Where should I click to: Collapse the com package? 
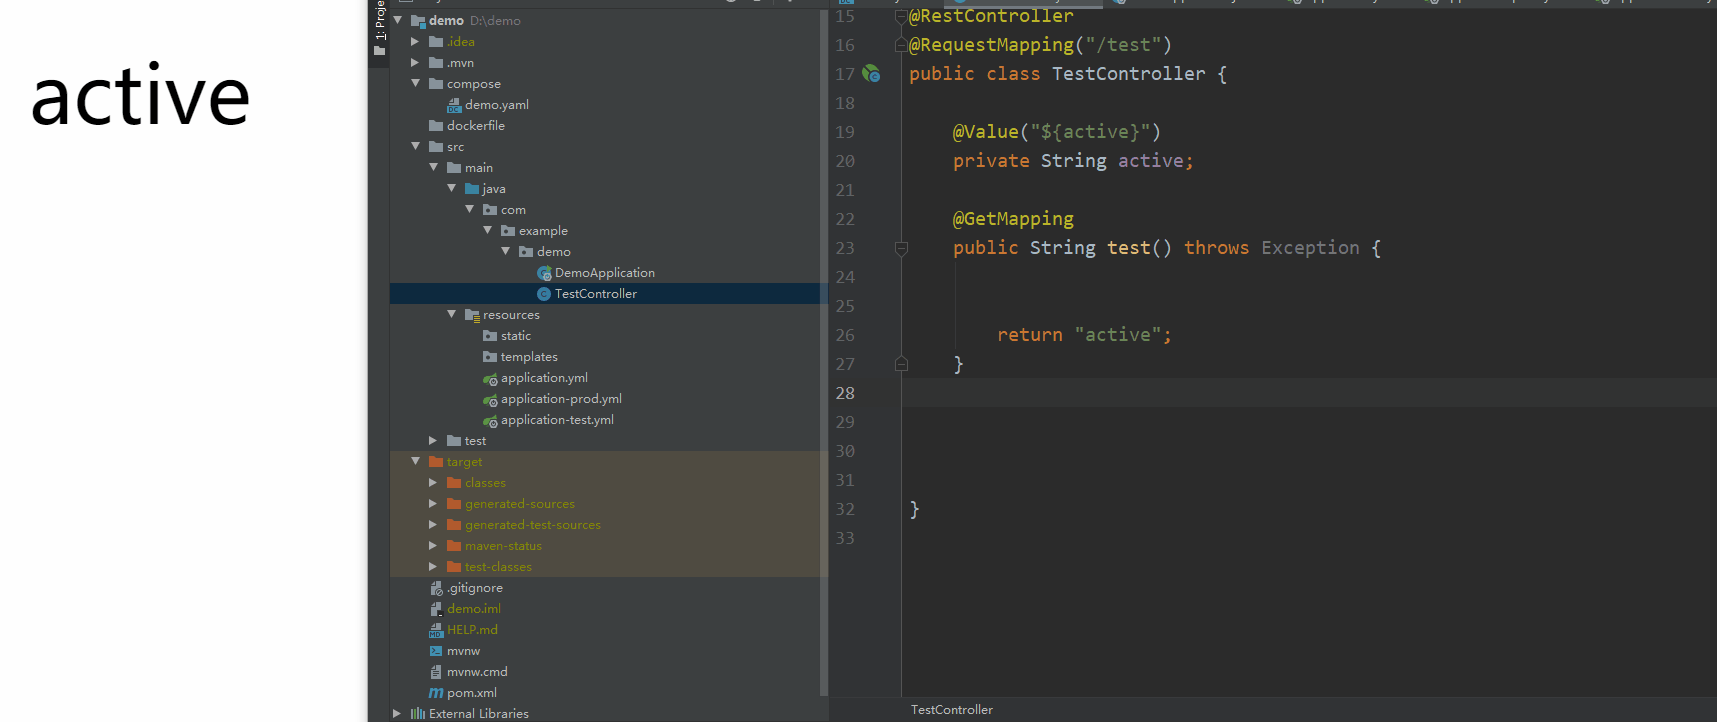pos(469,210)
